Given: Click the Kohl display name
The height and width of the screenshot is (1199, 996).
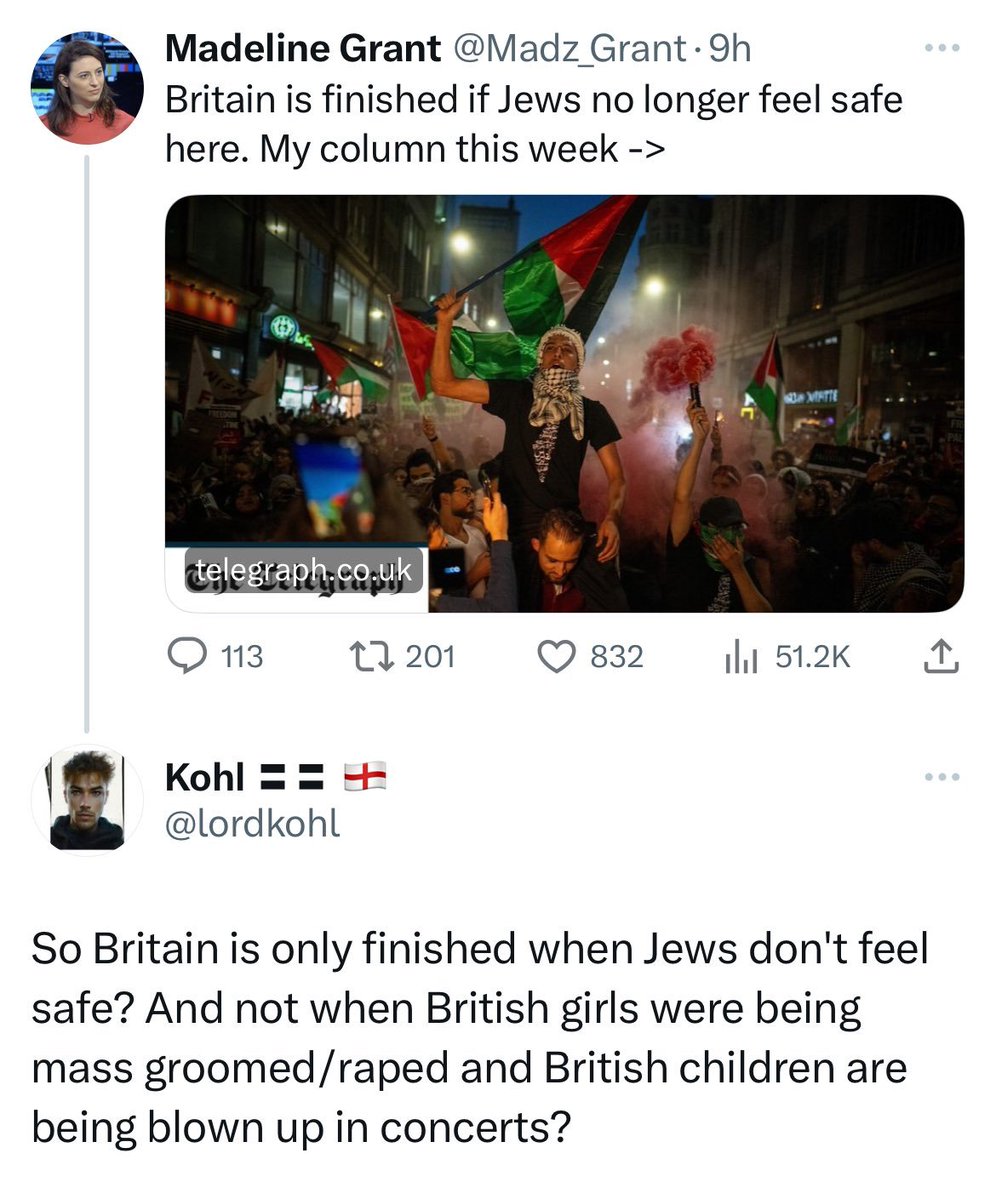Looking at the screenshot, I should [205, 776].
